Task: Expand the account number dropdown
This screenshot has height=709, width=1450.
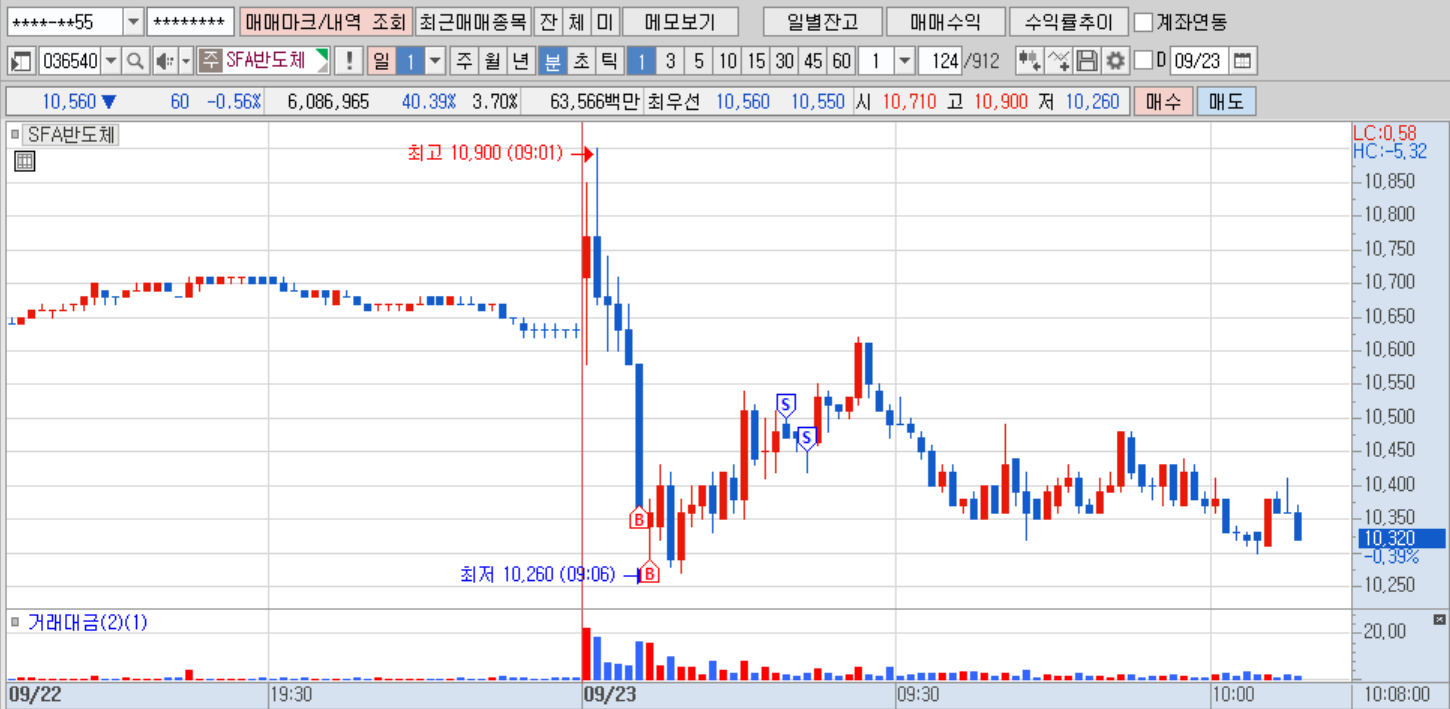Action: click(x=133, y=21)
